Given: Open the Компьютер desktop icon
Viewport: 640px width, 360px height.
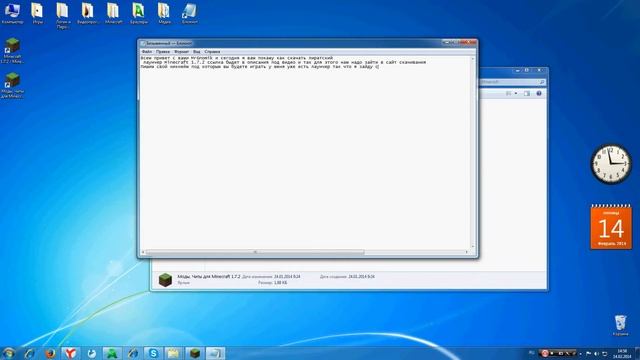Looking at the screenshot, I should (12, 13).
